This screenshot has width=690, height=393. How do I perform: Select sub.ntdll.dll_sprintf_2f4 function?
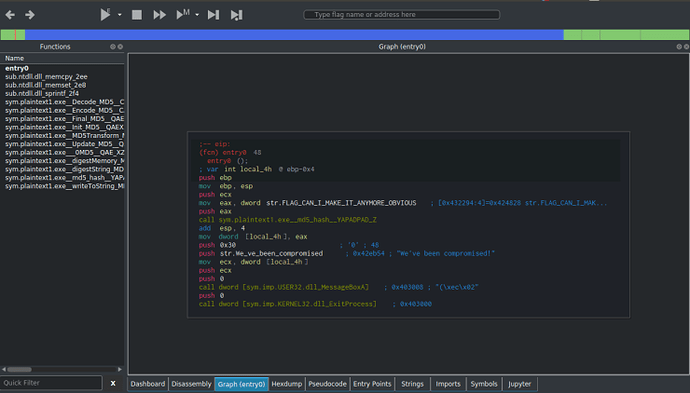(x=62, y=93)
